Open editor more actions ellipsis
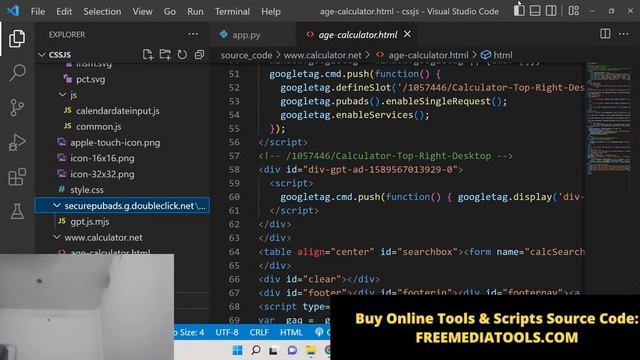 click(624, 34)
